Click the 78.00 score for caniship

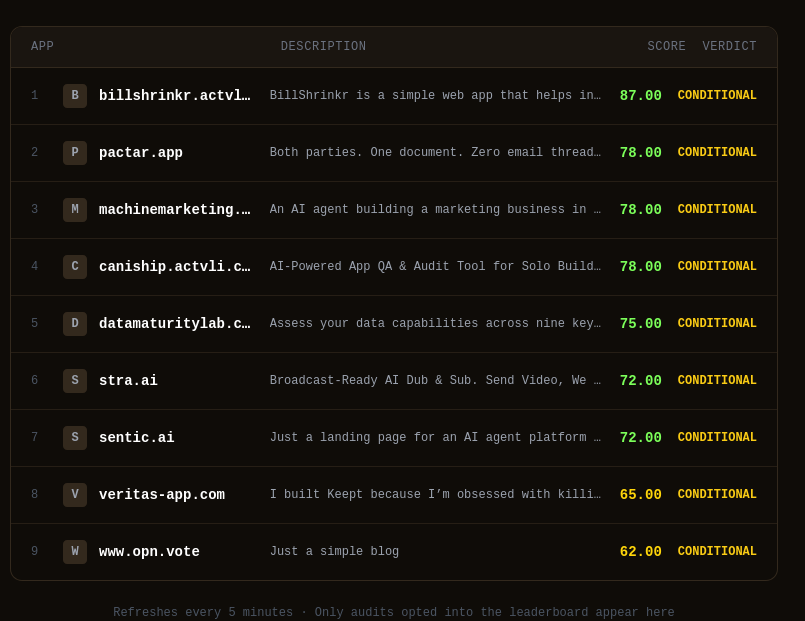click(x=640, y=267)
